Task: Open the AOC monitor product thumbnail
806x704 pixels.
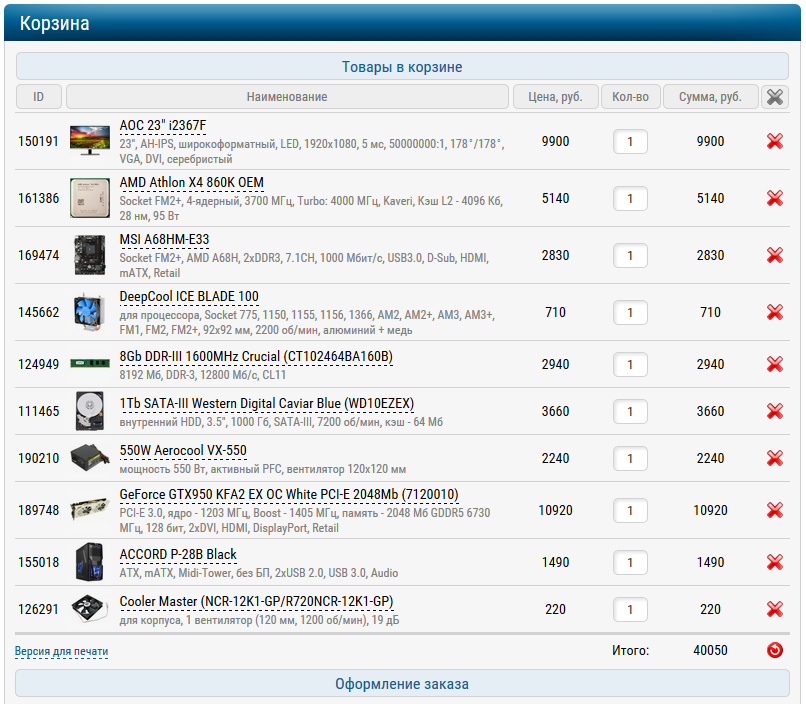Action: [90, 140]
